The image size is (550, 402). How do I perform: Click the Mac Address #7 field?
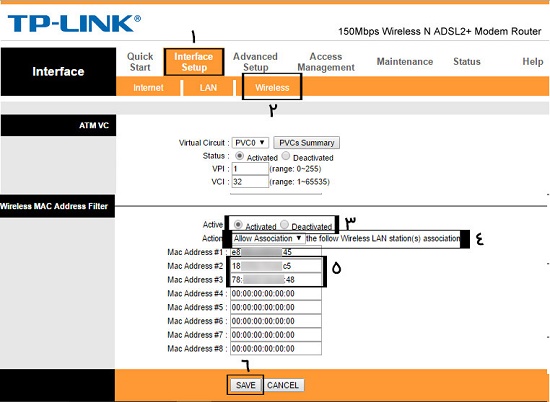pos(276,335)
